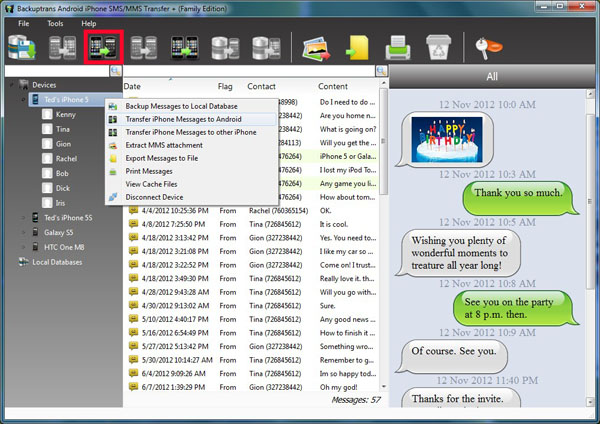This screenshot has width=600, height=424.
Task: Click the Happy Birthday MMS image
Action: (447, 140)
